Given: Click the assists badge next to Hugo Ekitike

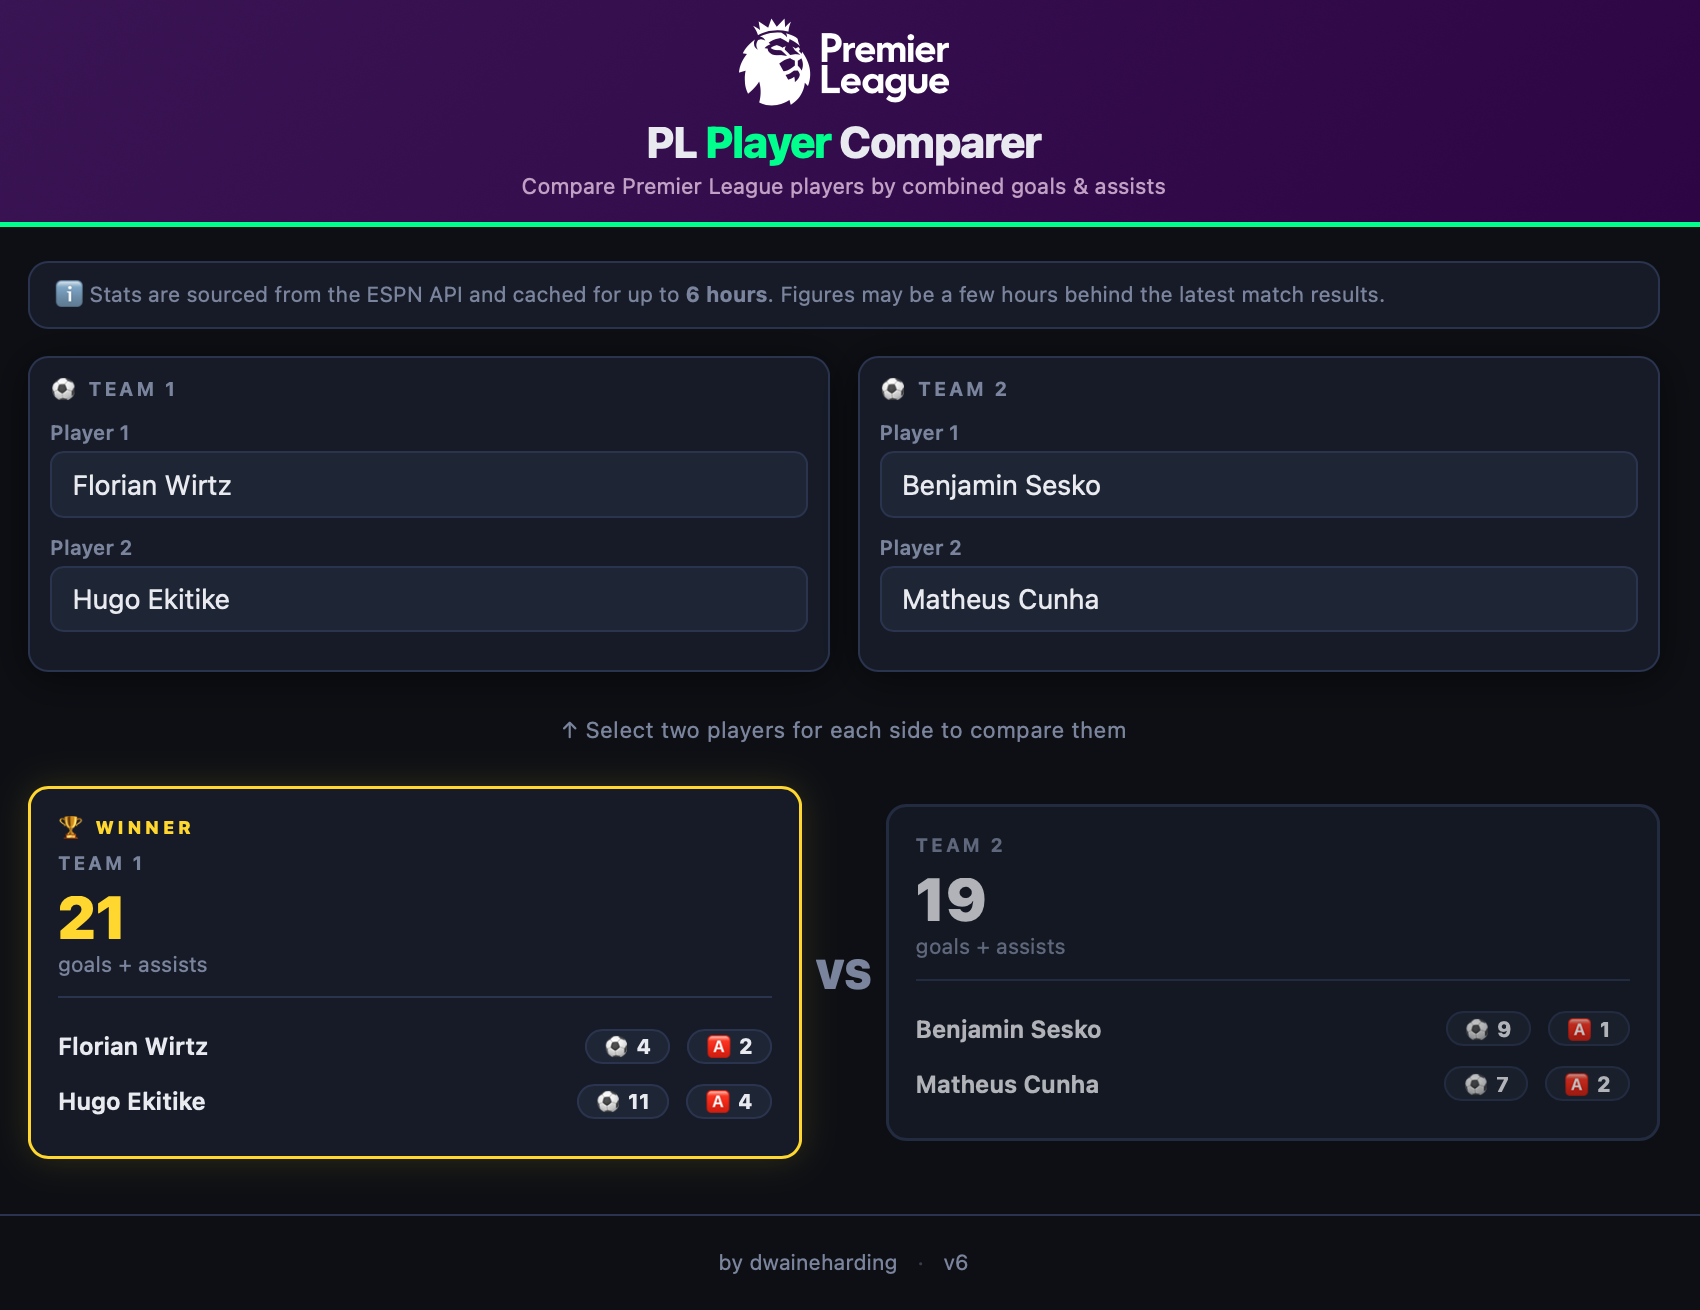Looking at the screenshot, I should pos(729,1101).
